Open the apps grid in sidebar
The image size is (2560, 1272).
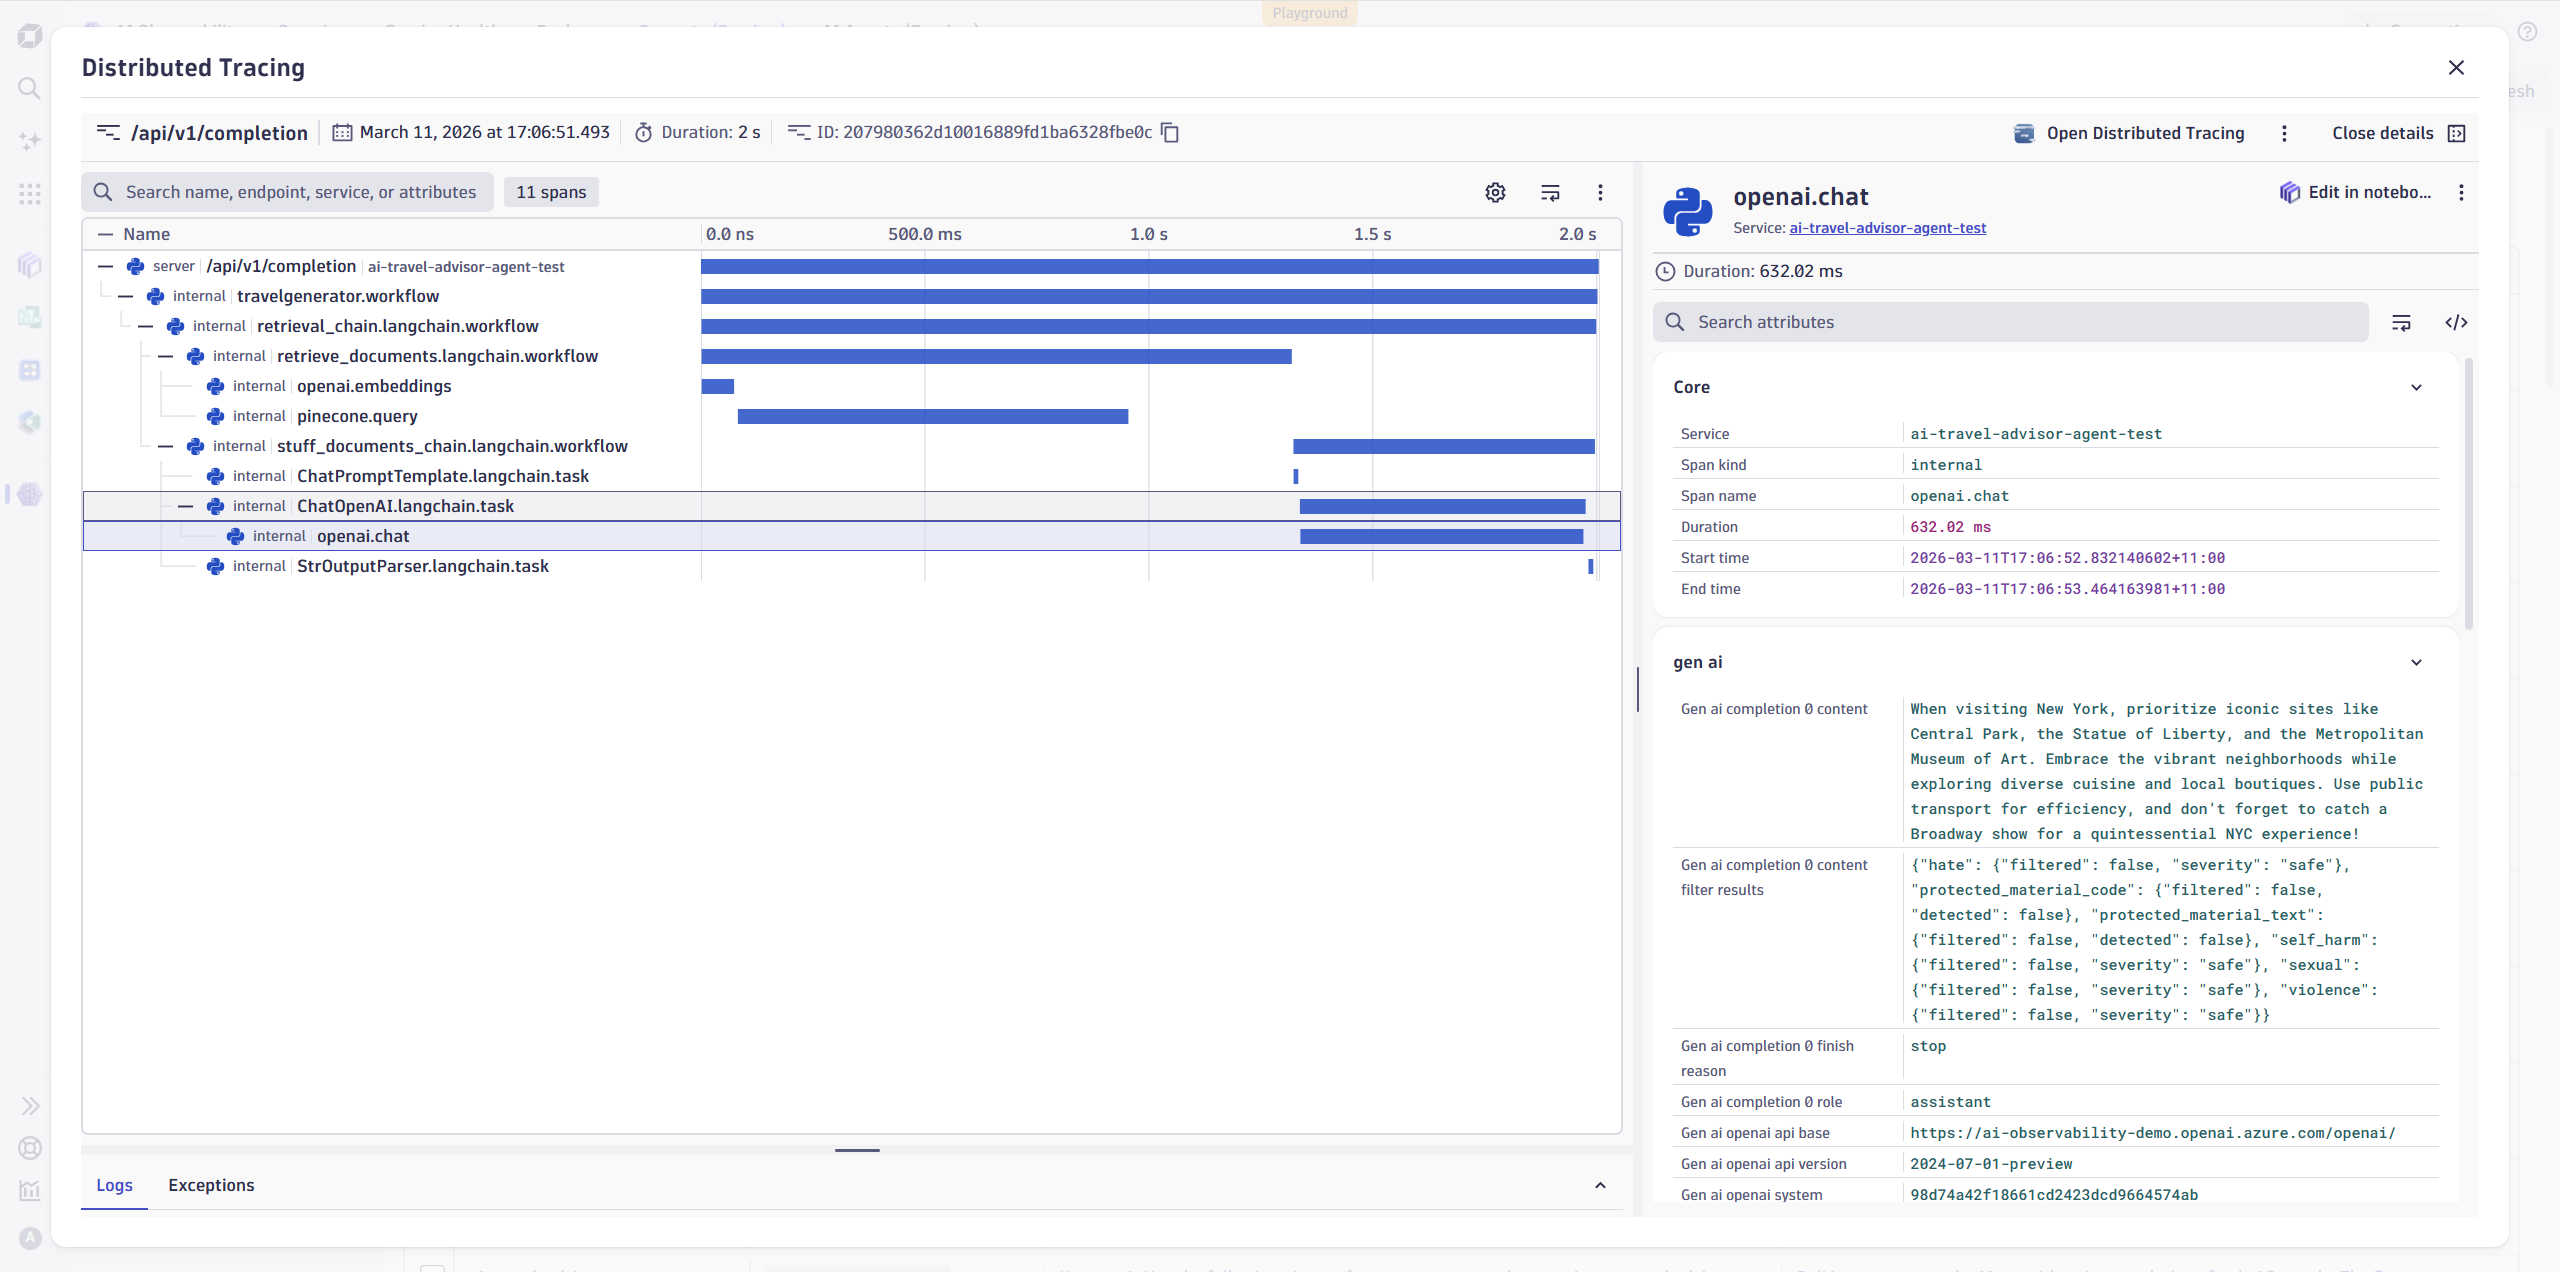30,193
